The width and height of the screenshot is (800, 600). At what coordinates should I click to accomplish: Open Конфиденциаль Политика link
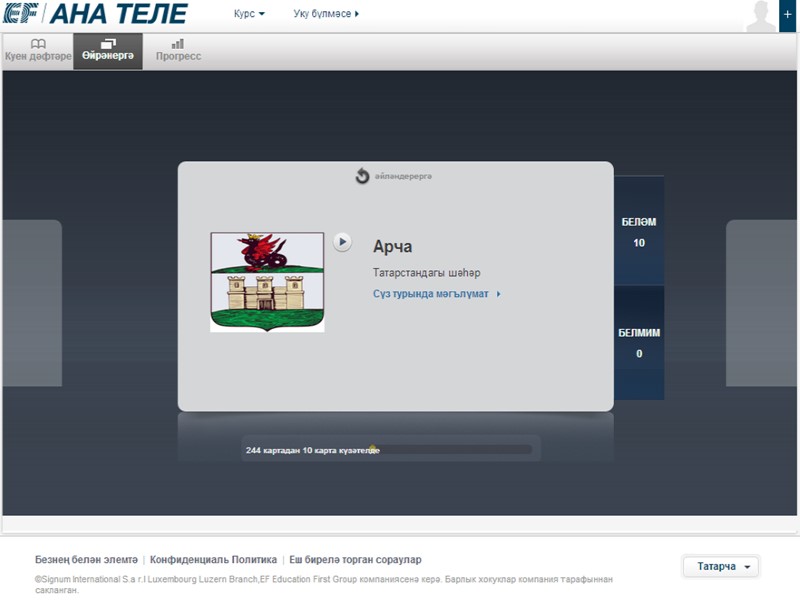pyautogui.click(x=213, y=560)
